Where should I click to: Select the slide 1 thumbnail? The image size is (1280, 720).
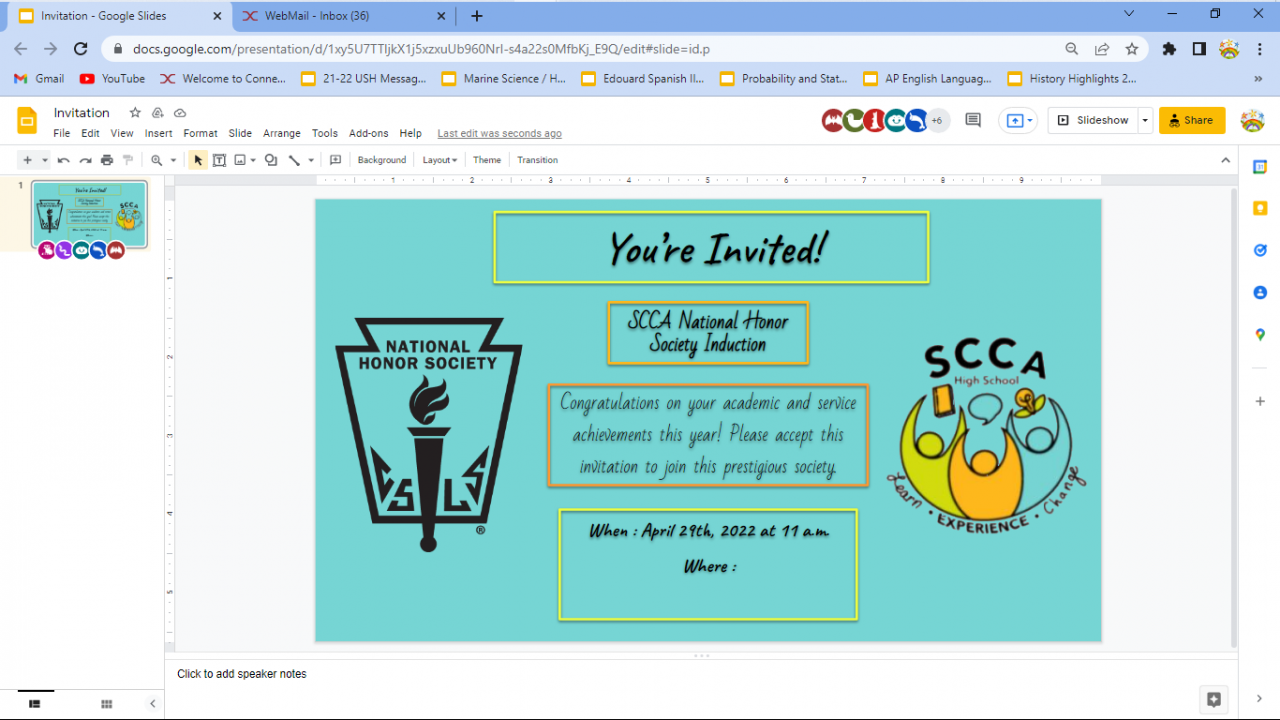coord(89,214)
